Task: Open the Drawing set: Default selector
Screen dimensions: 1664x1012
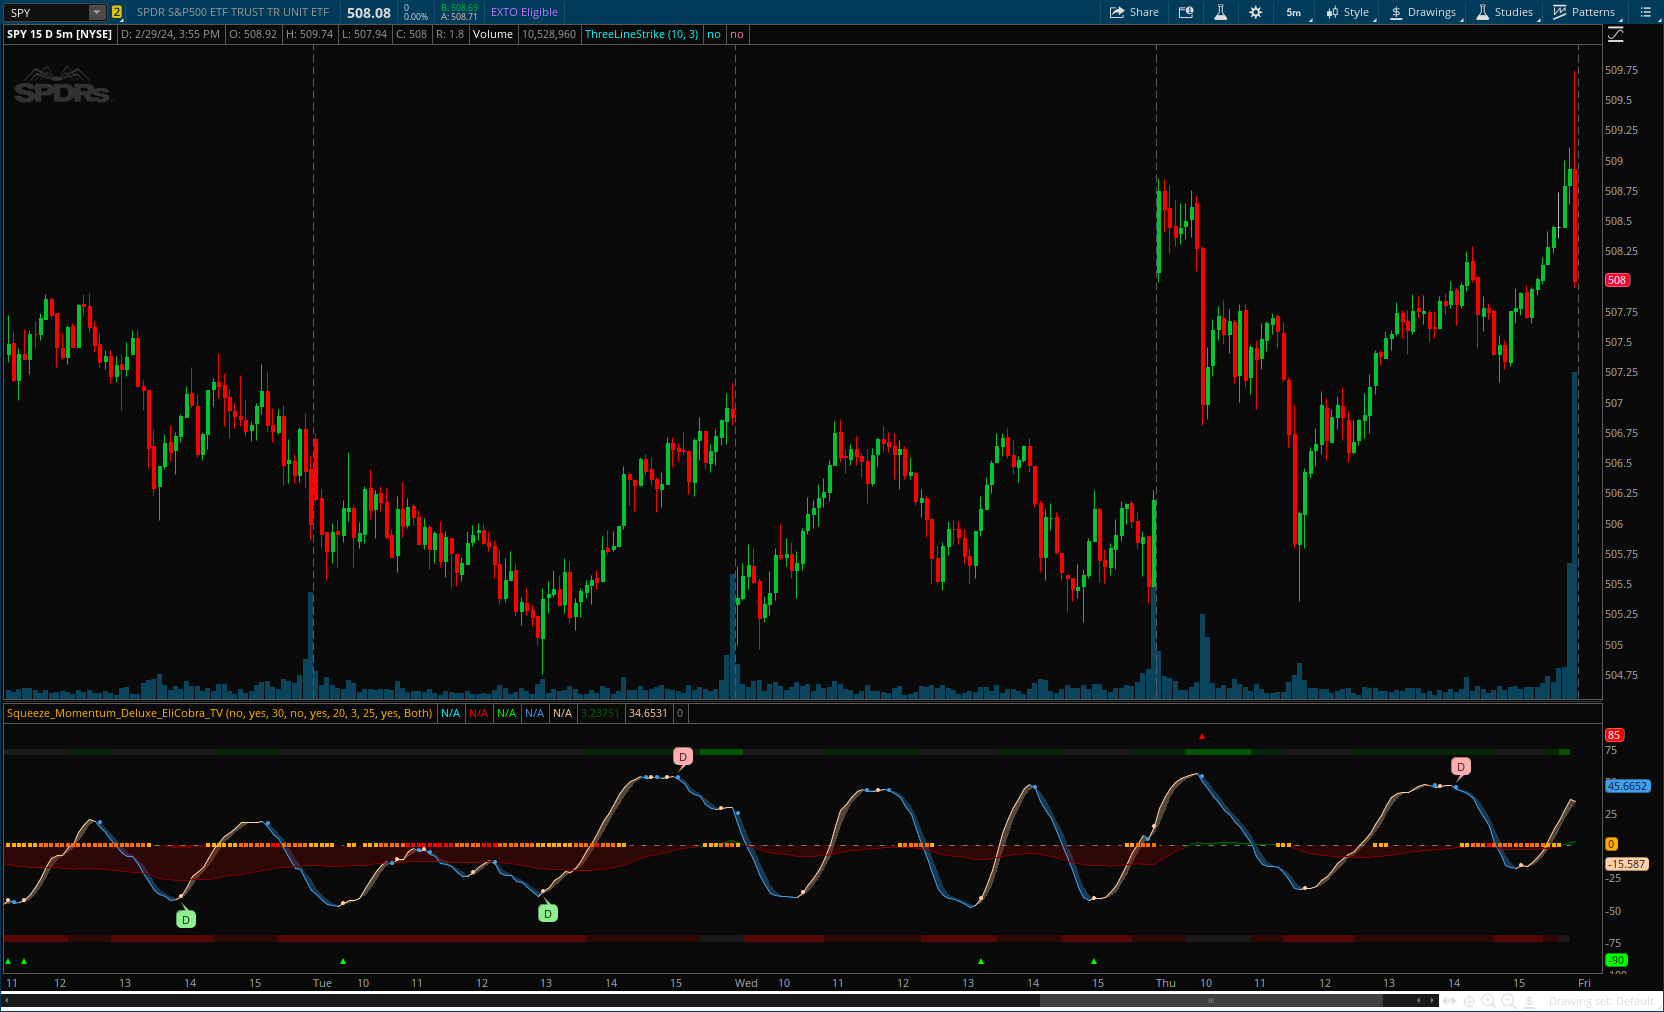Action: [1601, 1001]
